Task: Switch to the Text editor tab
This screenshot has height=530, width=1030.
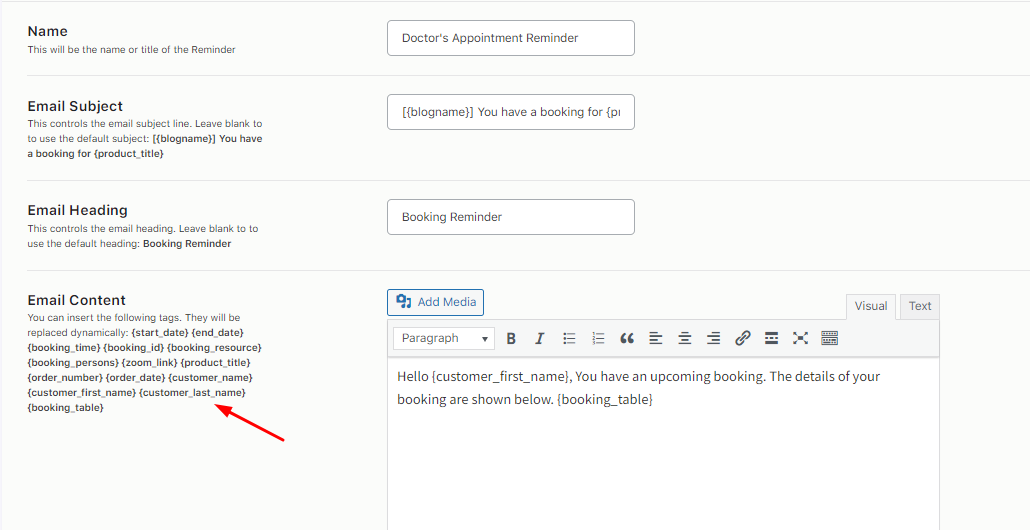Action: (920, 306)
